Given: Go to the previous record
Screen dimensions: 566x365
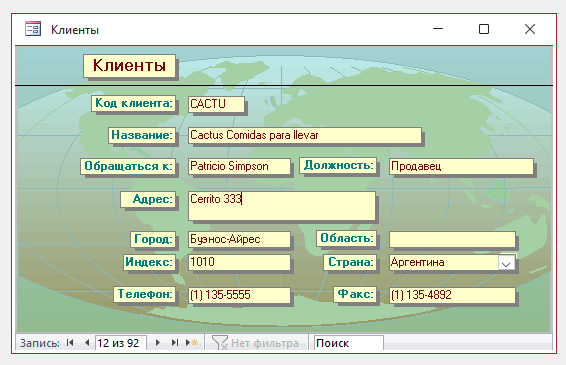Looking at the screenshot, I should (87, 343).
